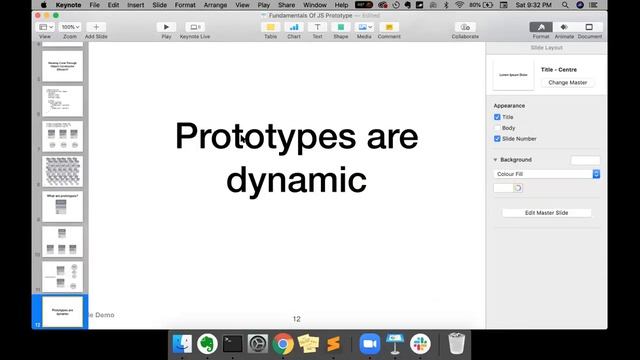Click the Edit Master Slide button
Viewport: 640px width, 360px height.
tap(546, 213)
